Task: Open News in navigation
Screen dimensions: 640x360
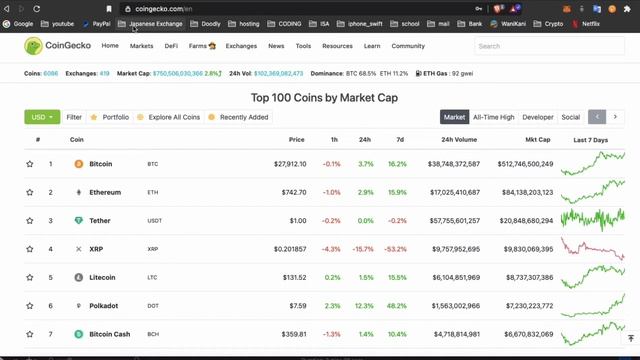Action: (x=276, y=46)
